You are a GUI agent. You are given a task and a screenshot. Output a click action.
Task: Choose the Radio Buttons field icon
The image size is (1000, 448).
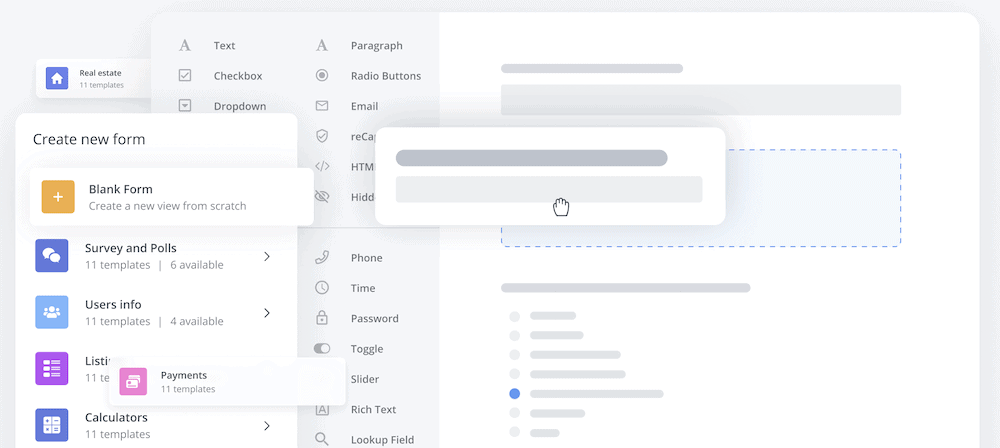[322, 75]
